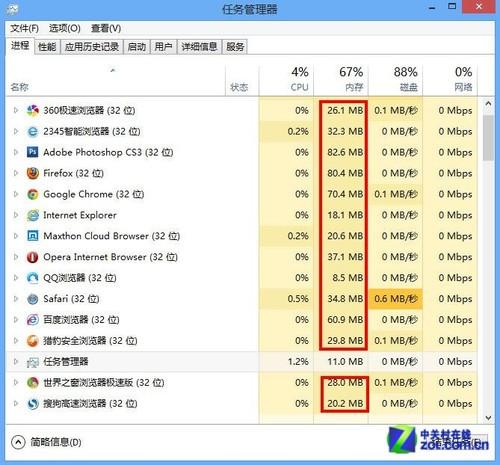
Task: Sort by the CPU column header
Action: tap(286, 80)
